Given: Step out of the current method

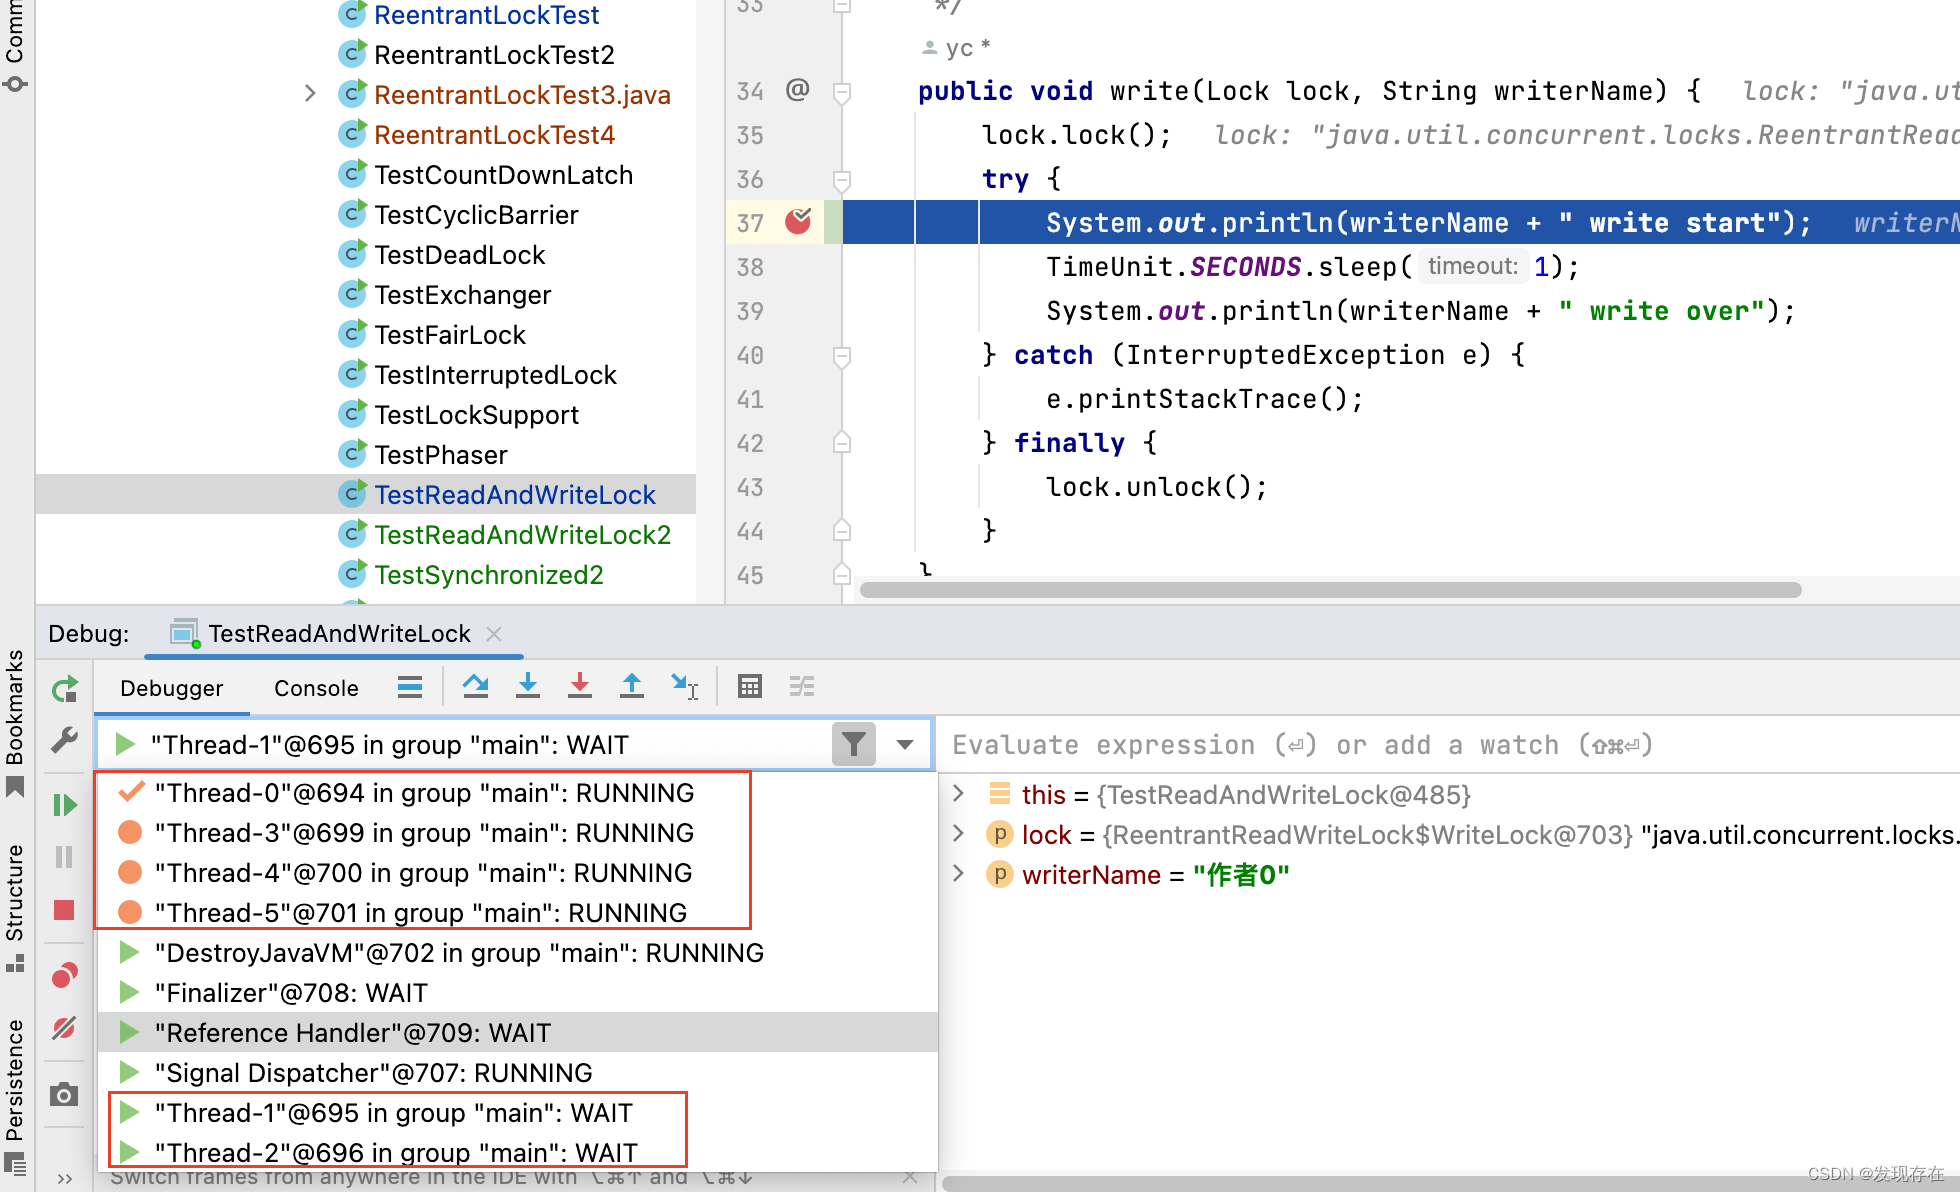Looking at the screenshot, I should click(632, 686).
